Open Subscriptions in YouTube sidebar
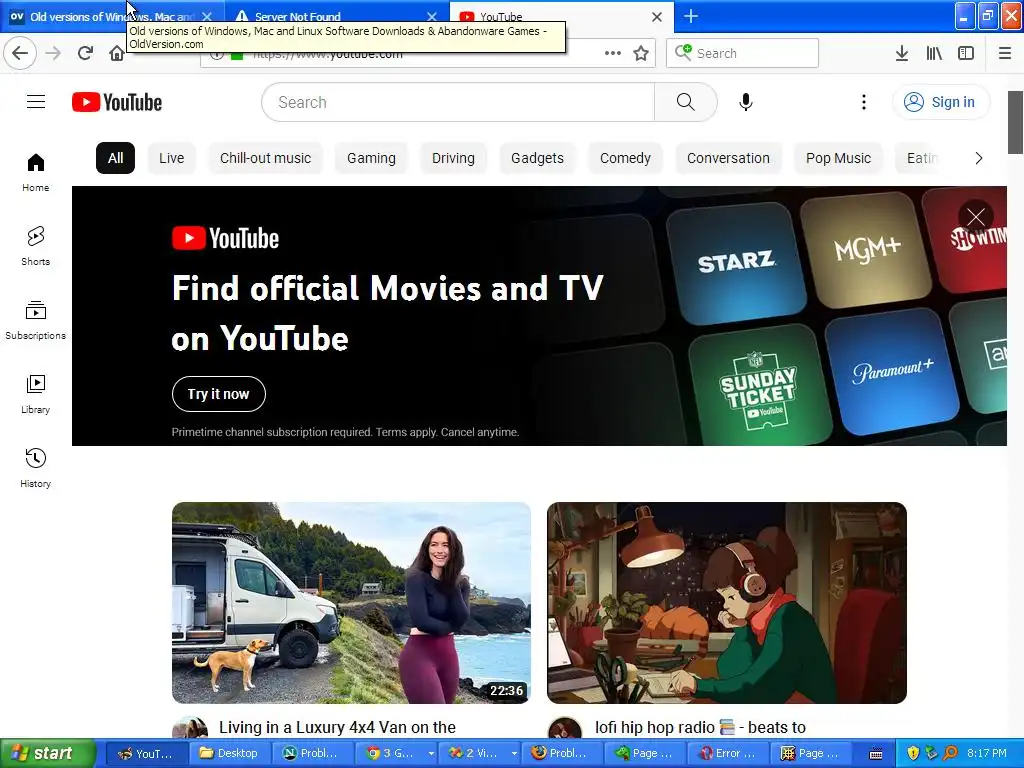Viewport: 1024px width, 768px height. 36,320
